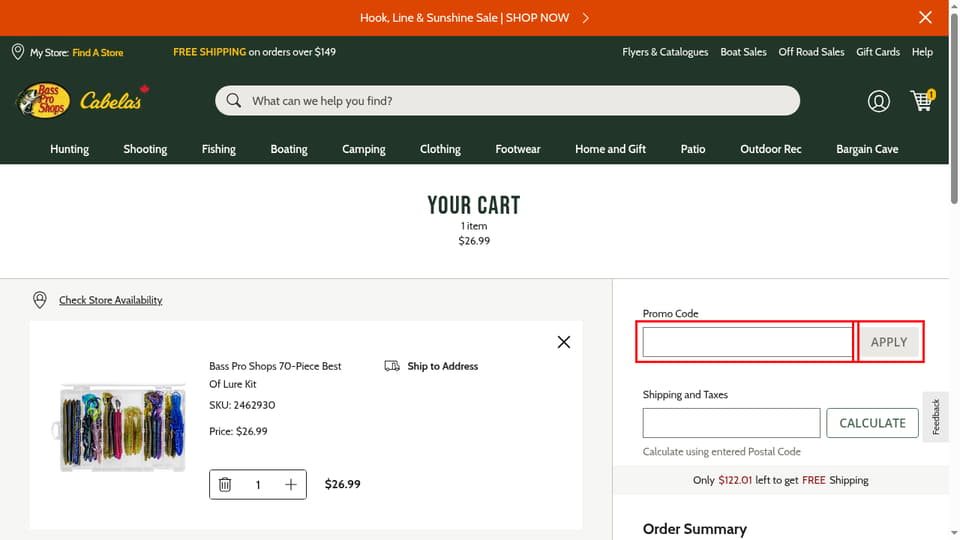The width and height of the screenshot is (960, 540).
Task: Click the postal code input field
Action: coord(731,423)
